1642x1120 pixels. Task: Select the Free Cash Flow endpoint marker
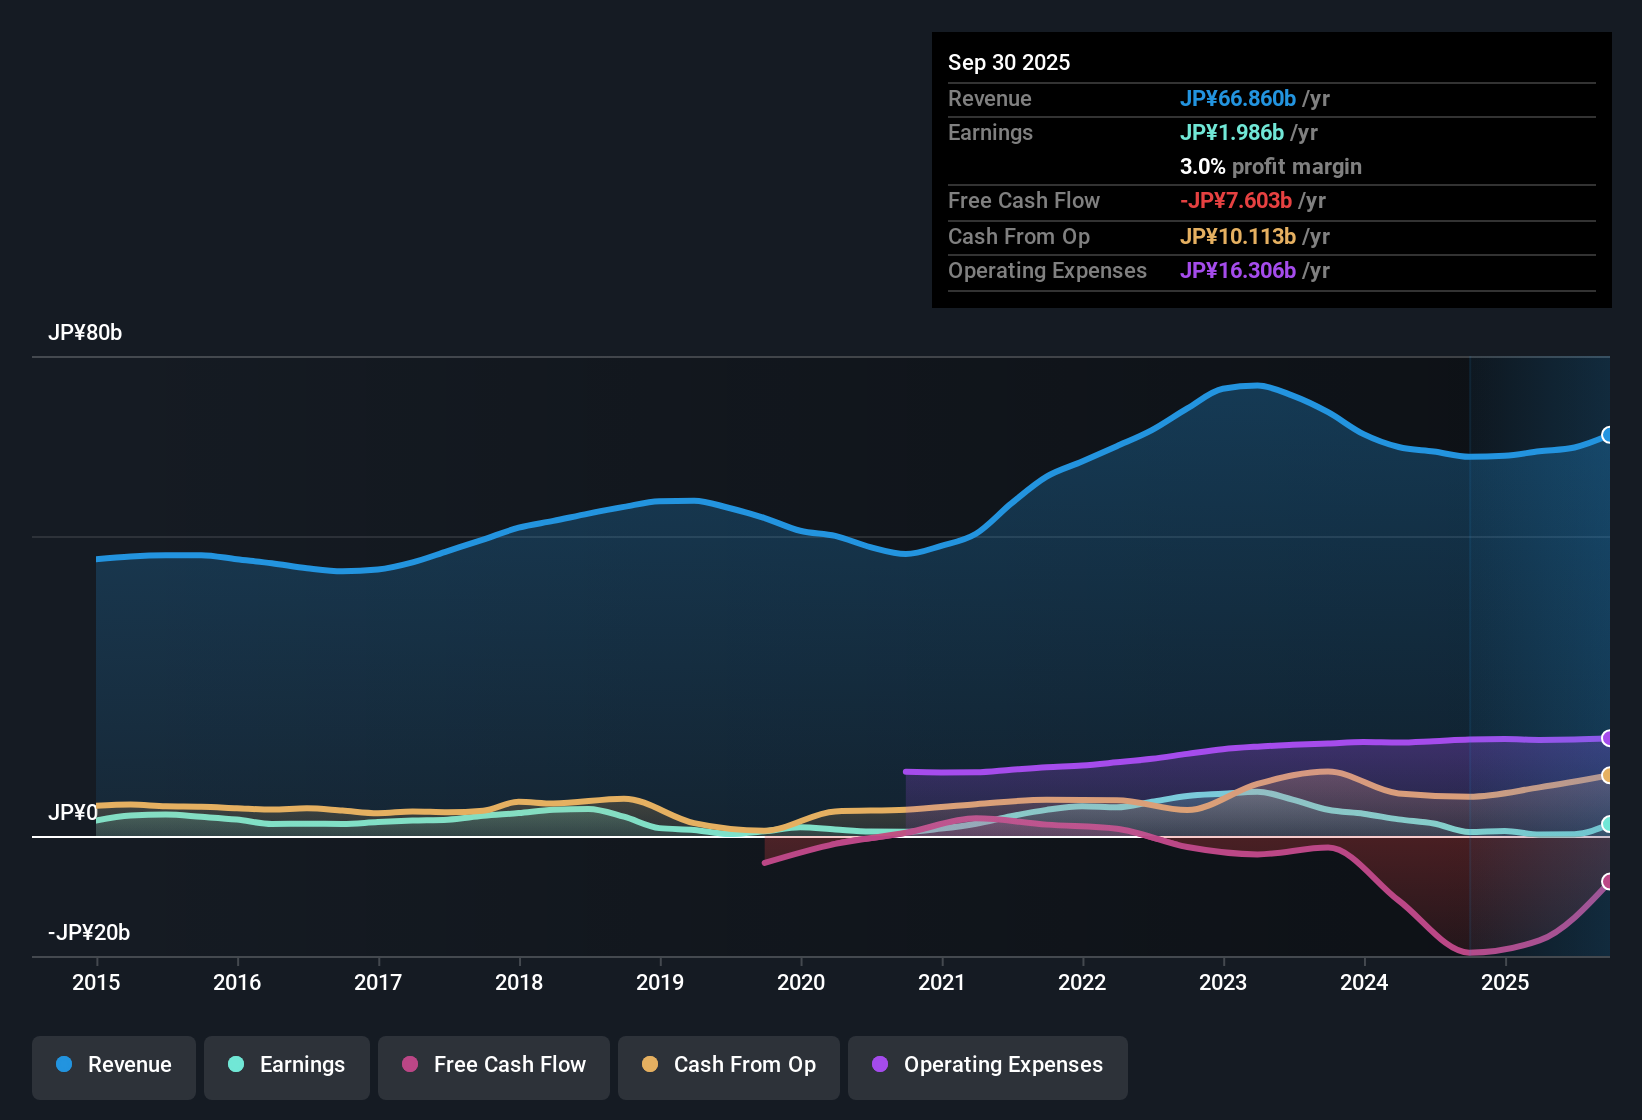1608,882
